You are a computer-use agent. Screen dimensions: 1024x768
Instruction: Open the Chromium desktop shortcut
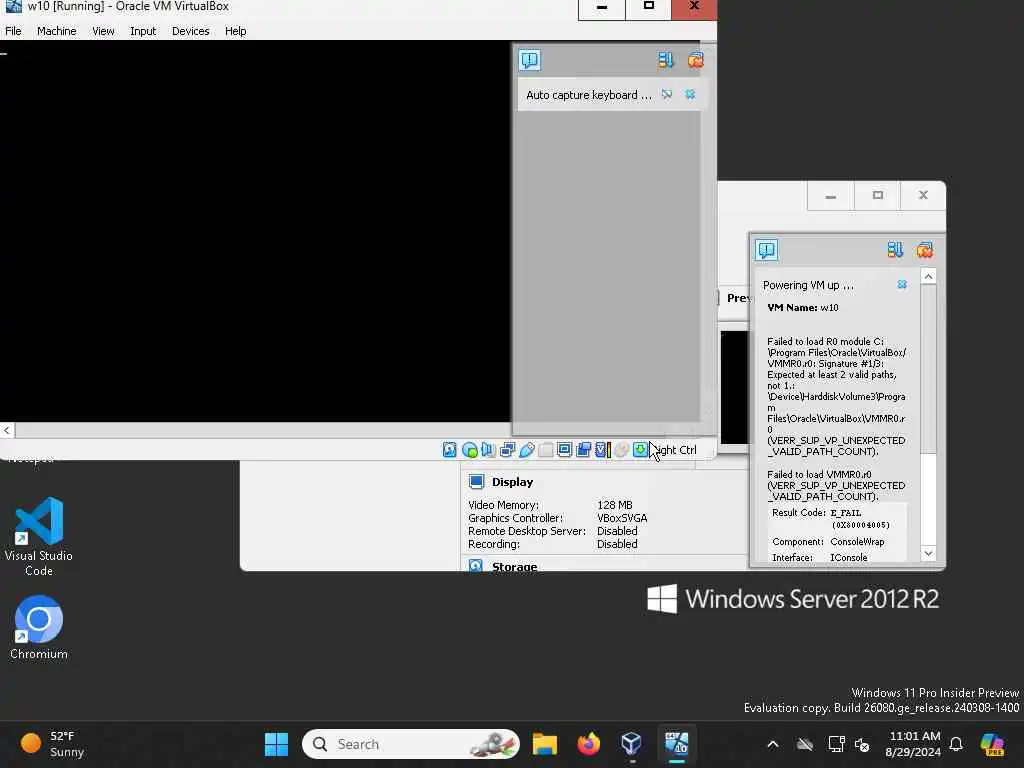(39, 628)
